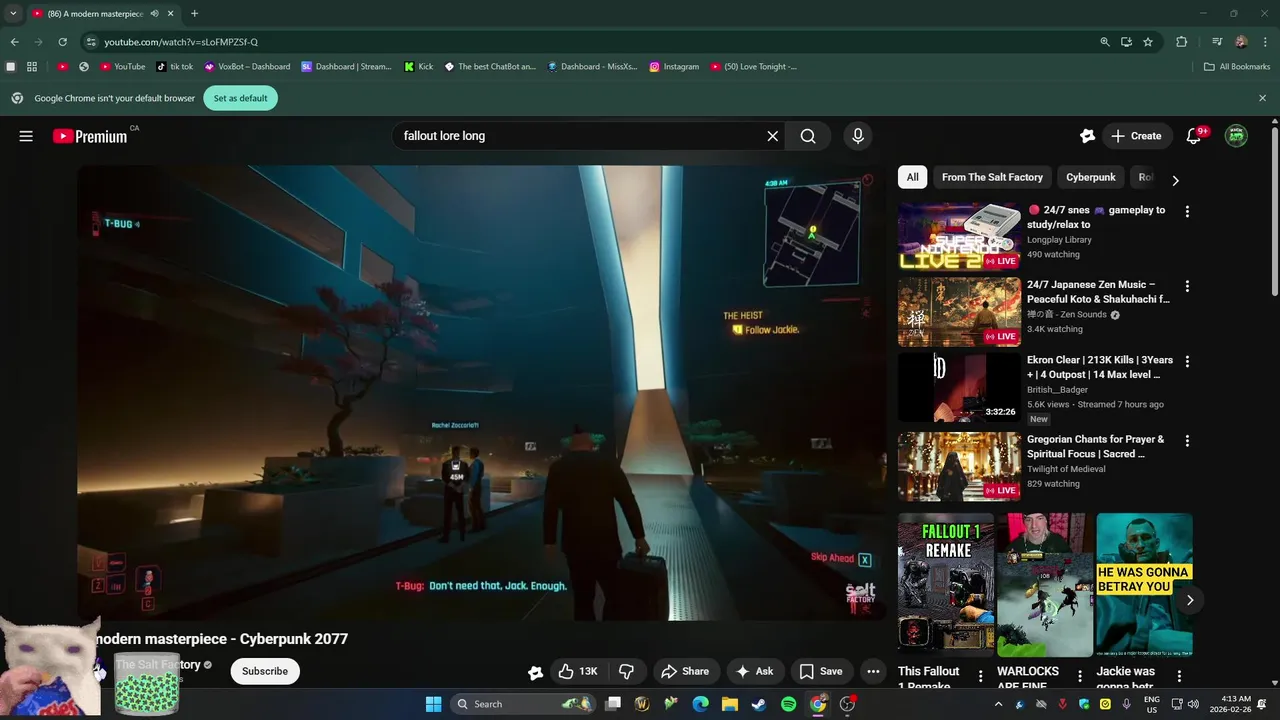Viewport: 1280px width, 720px height.
Task: Open Microsoft Edge from the taskbar
Action: click(701, 704)
